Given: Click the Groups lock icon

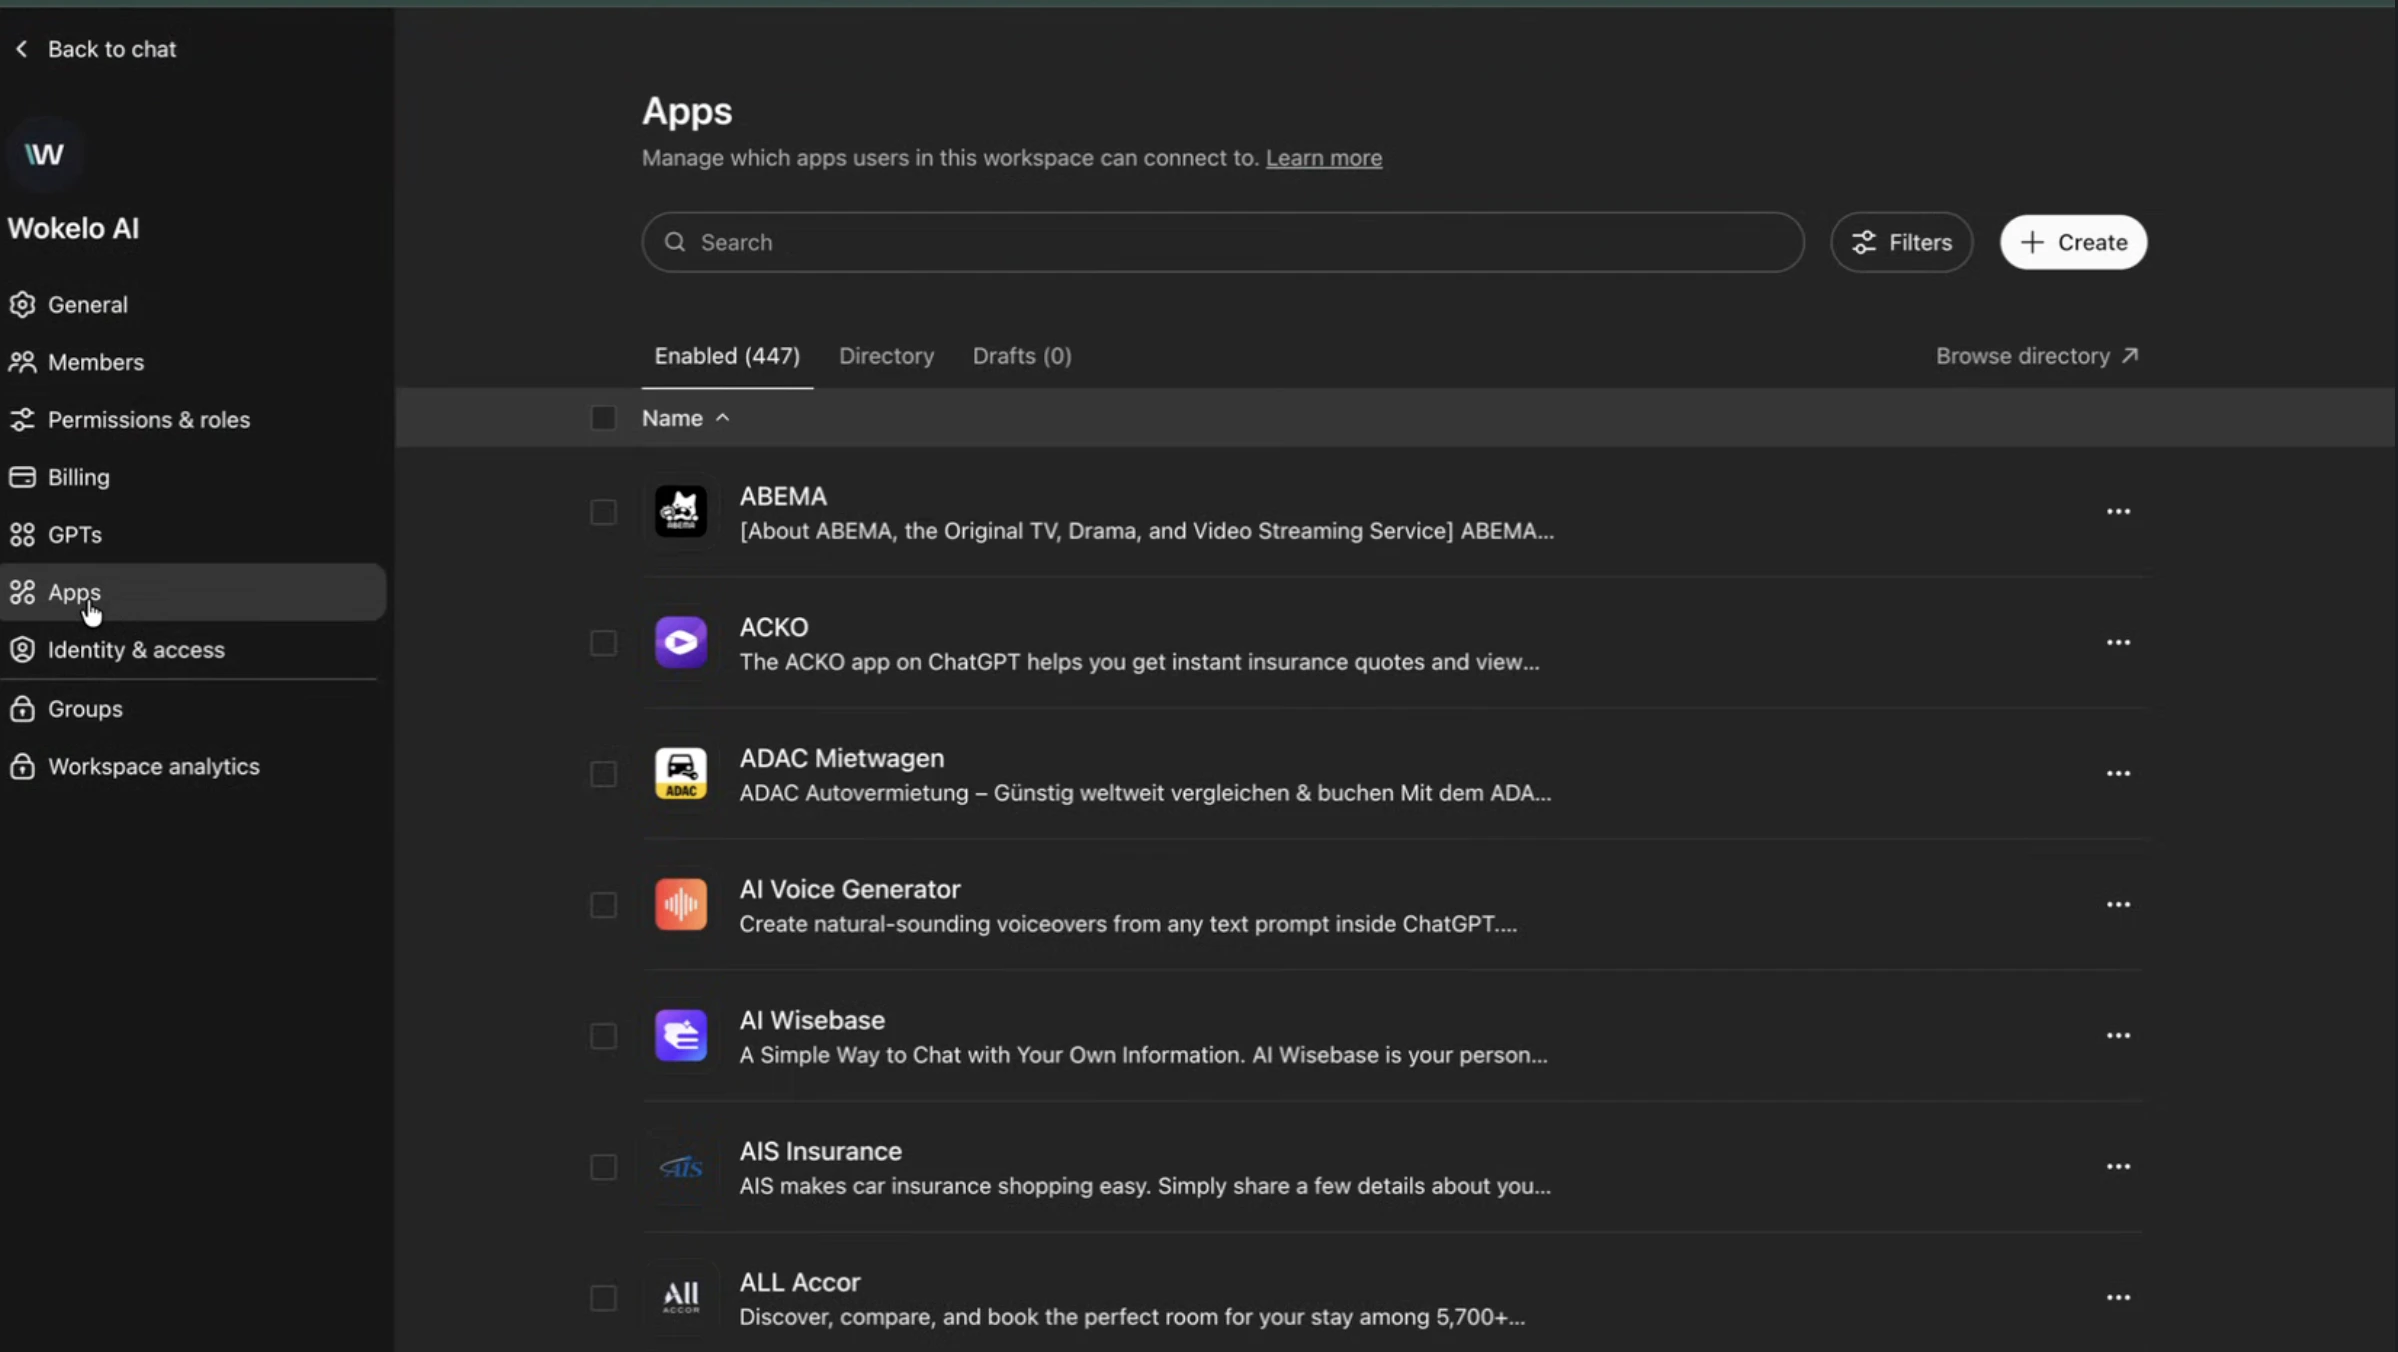Looking at the screenshot, I should point(22,708).
